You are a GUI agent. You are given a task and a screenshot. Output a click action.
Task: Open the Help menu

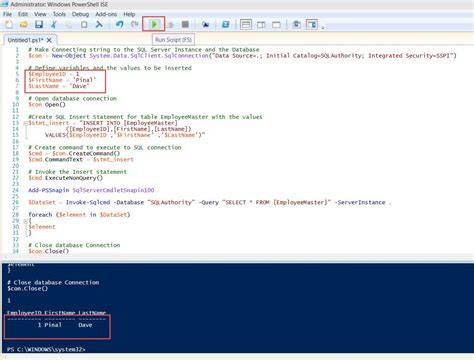tap(129, 14)
